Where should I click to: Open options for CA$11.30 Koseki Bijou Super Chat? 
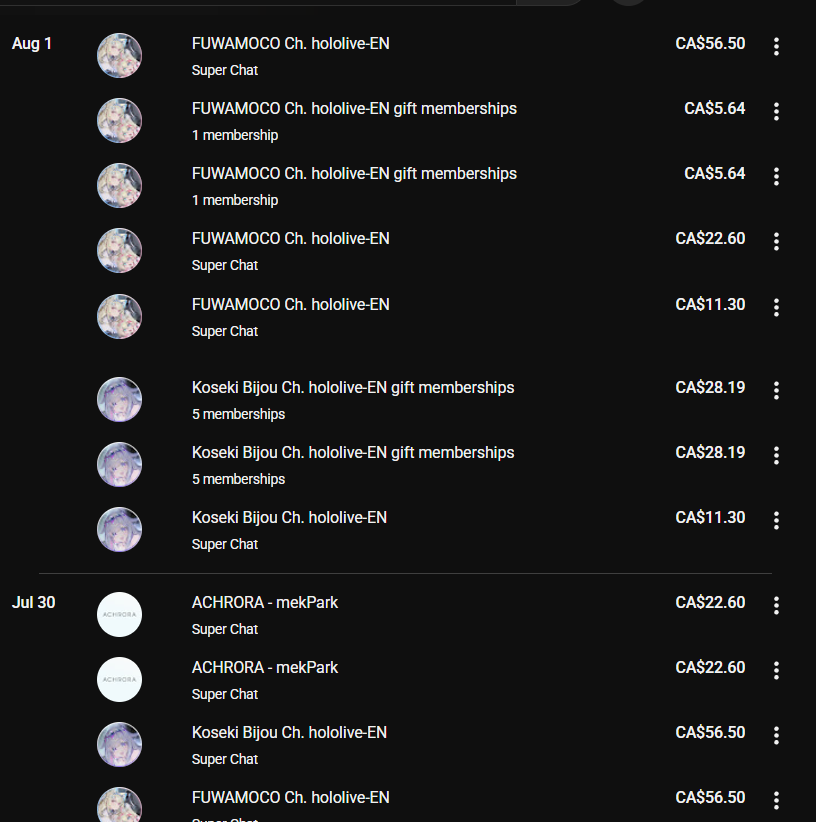(x=776, y=520)
